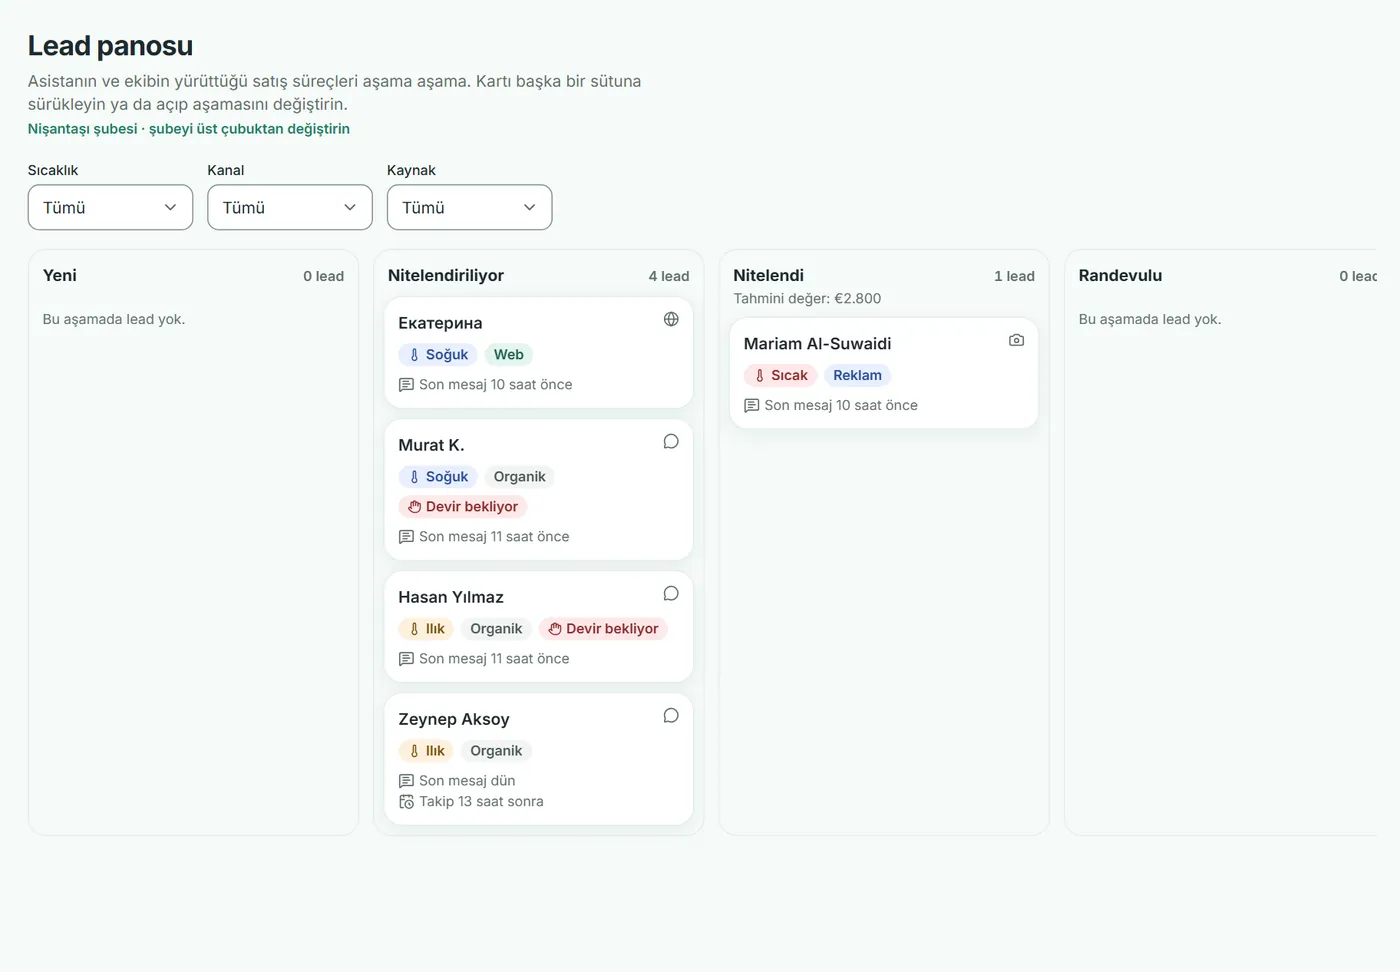Click the Soğuk badge on Murat K. card
Viewport: 1400px width, 972px height.
[x=438, y=477]
